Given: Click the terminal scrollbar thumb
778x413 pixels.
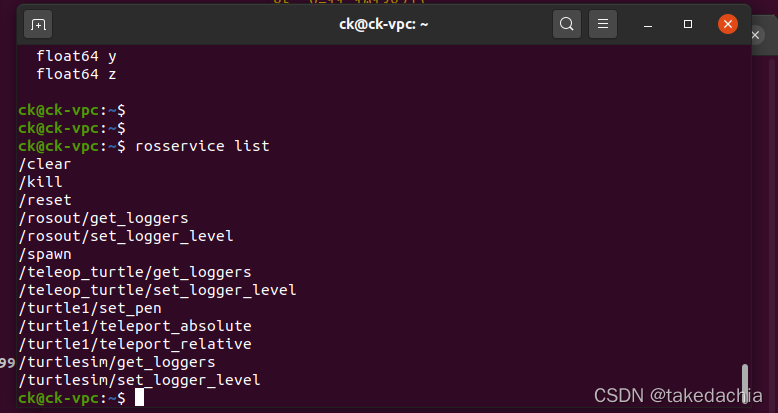Looking at the screenshot, I should pos(744,383).
